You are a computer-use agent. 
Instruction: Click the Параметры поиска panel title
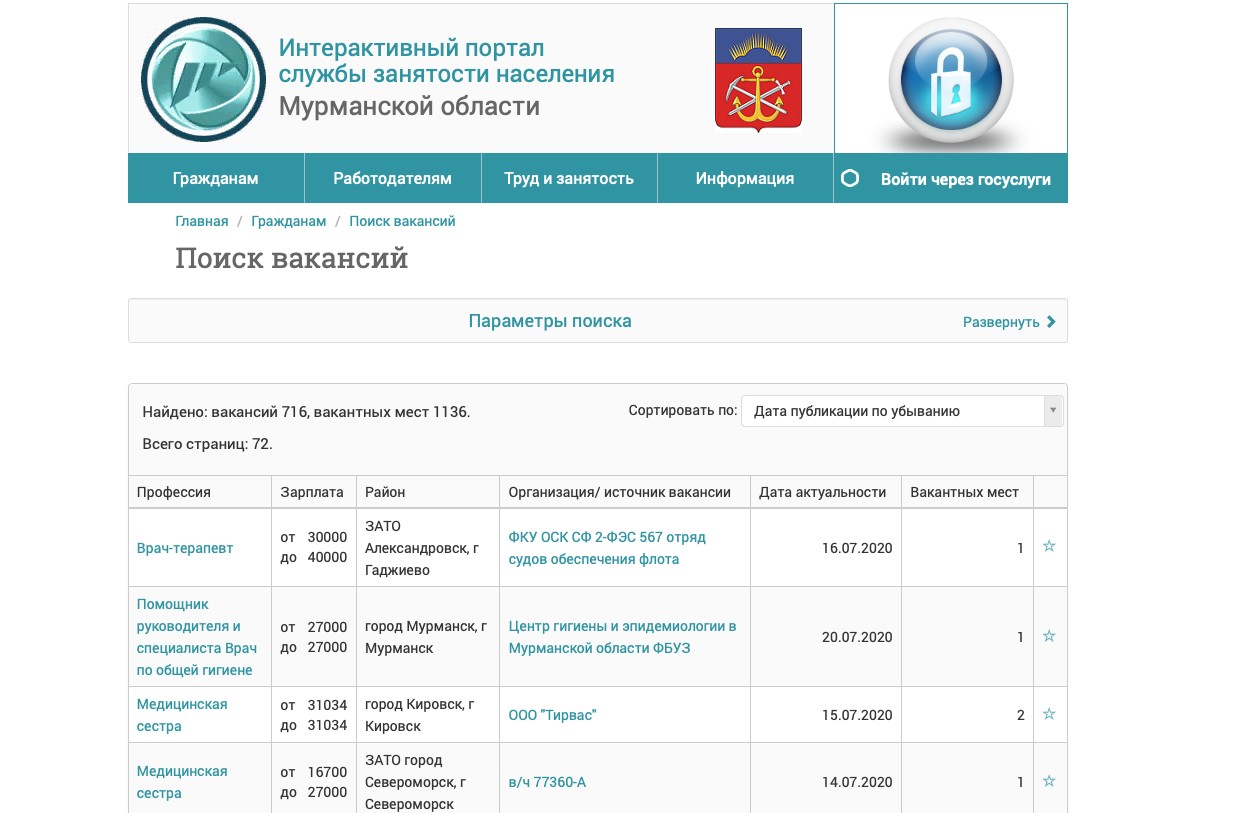click(x=550, y=321)
